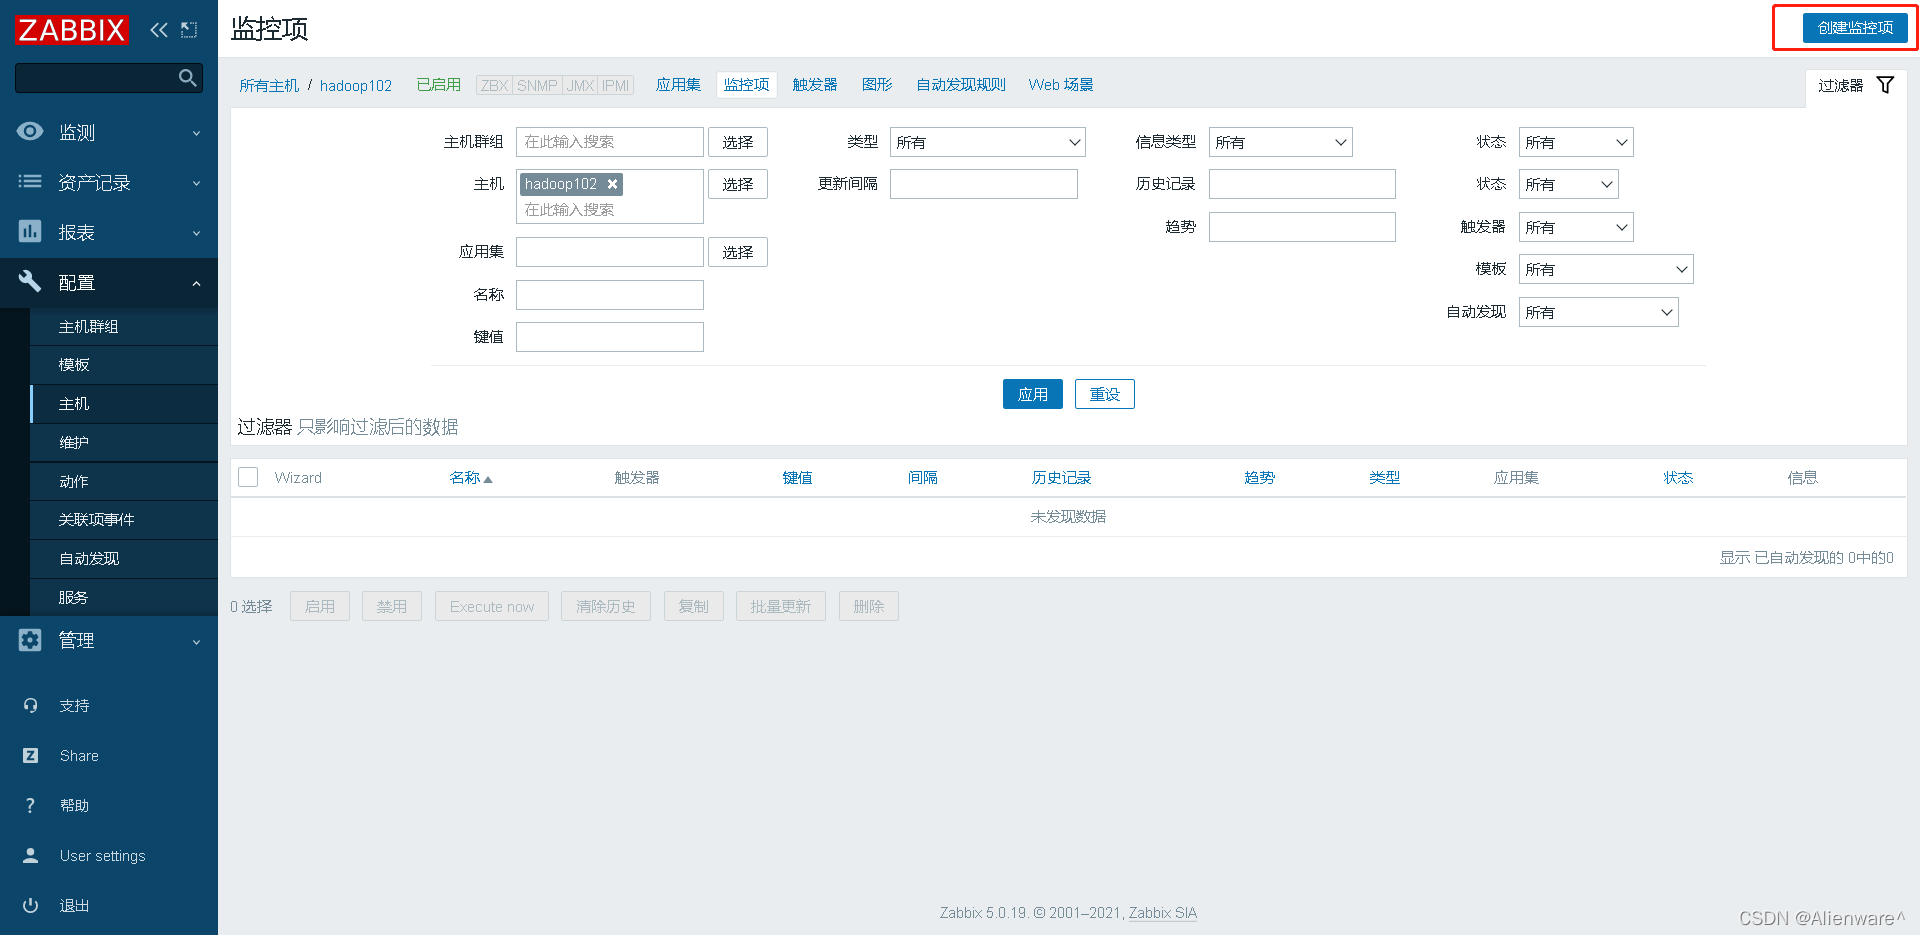Open the 触发器 filter dropdown
This screenshot has width=1920, height=935.
[1575, 227]
